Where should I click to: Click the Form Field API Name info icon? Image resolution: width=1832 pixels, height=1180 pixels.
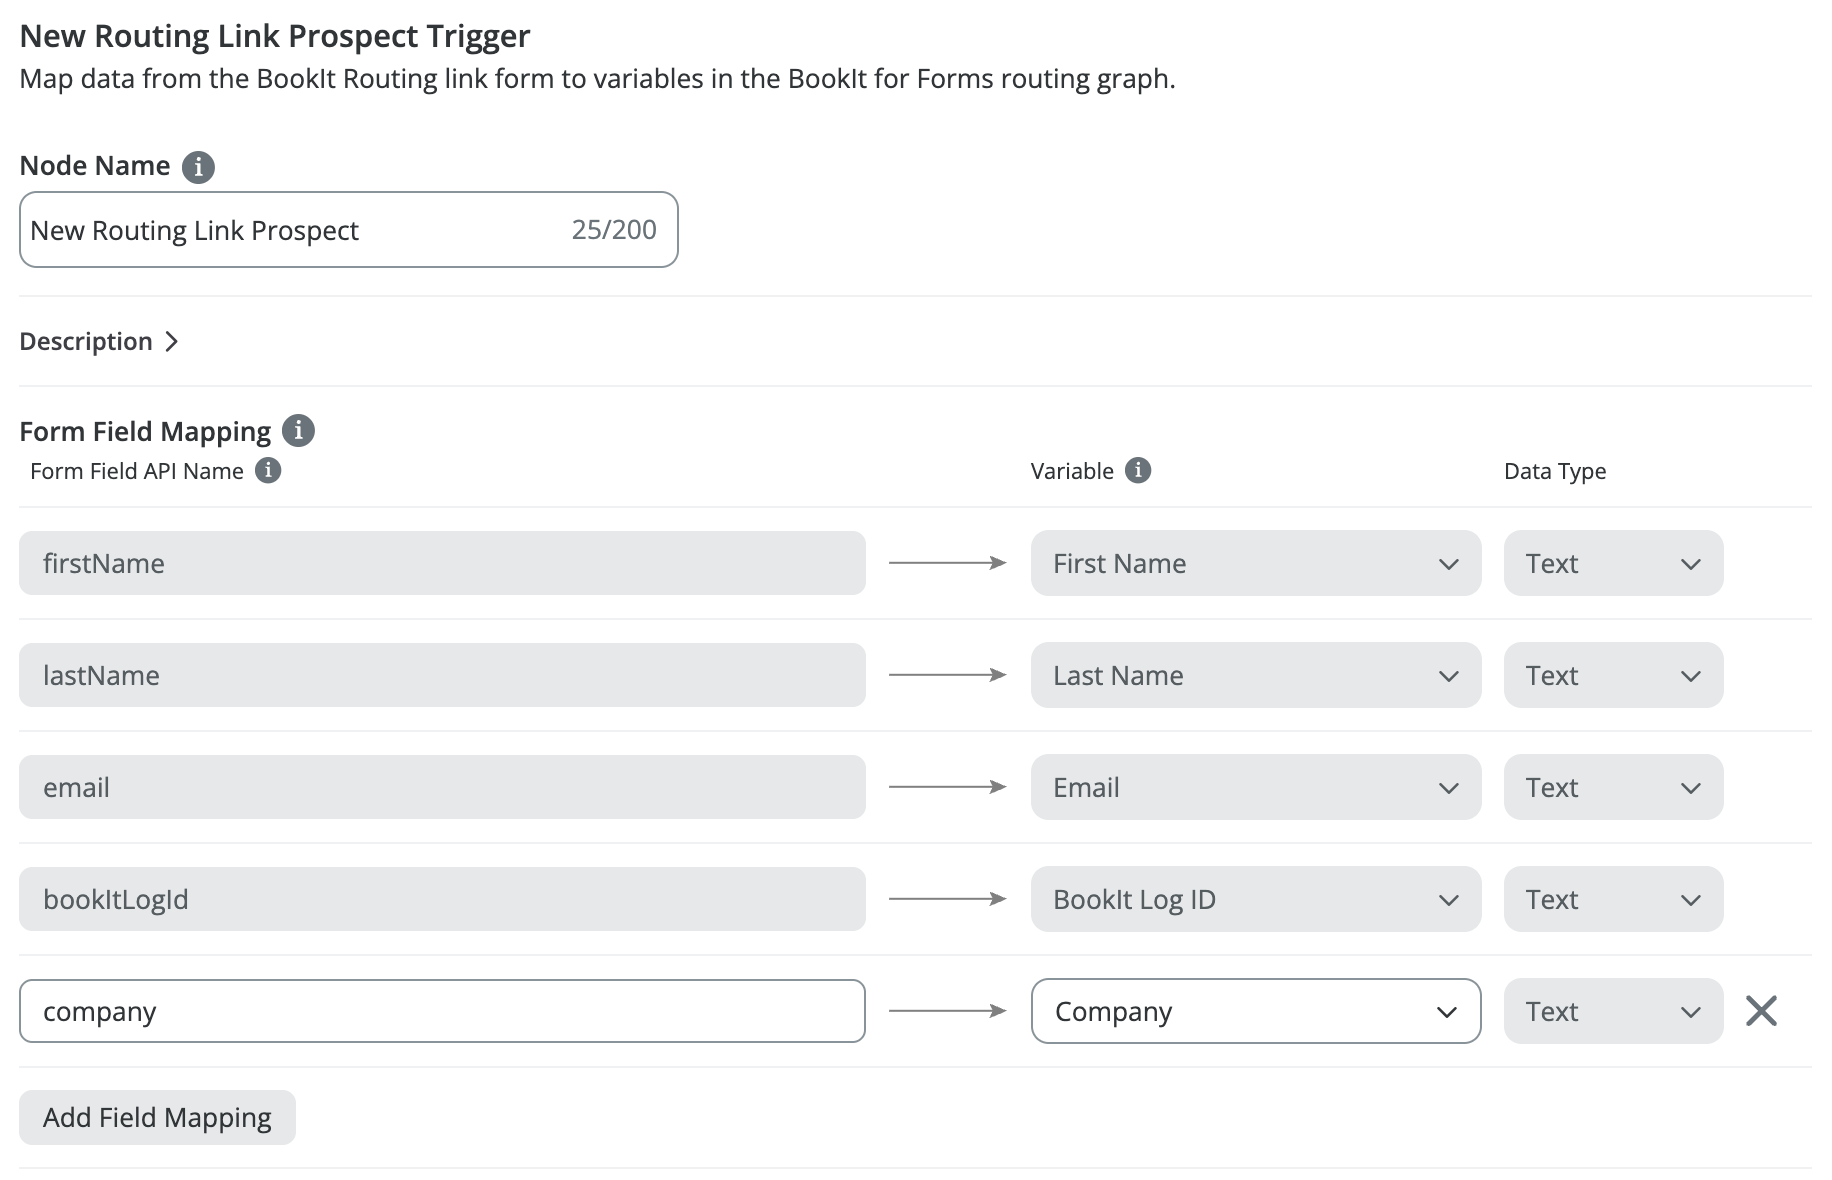pyautogui.click(x=268, y=470)
